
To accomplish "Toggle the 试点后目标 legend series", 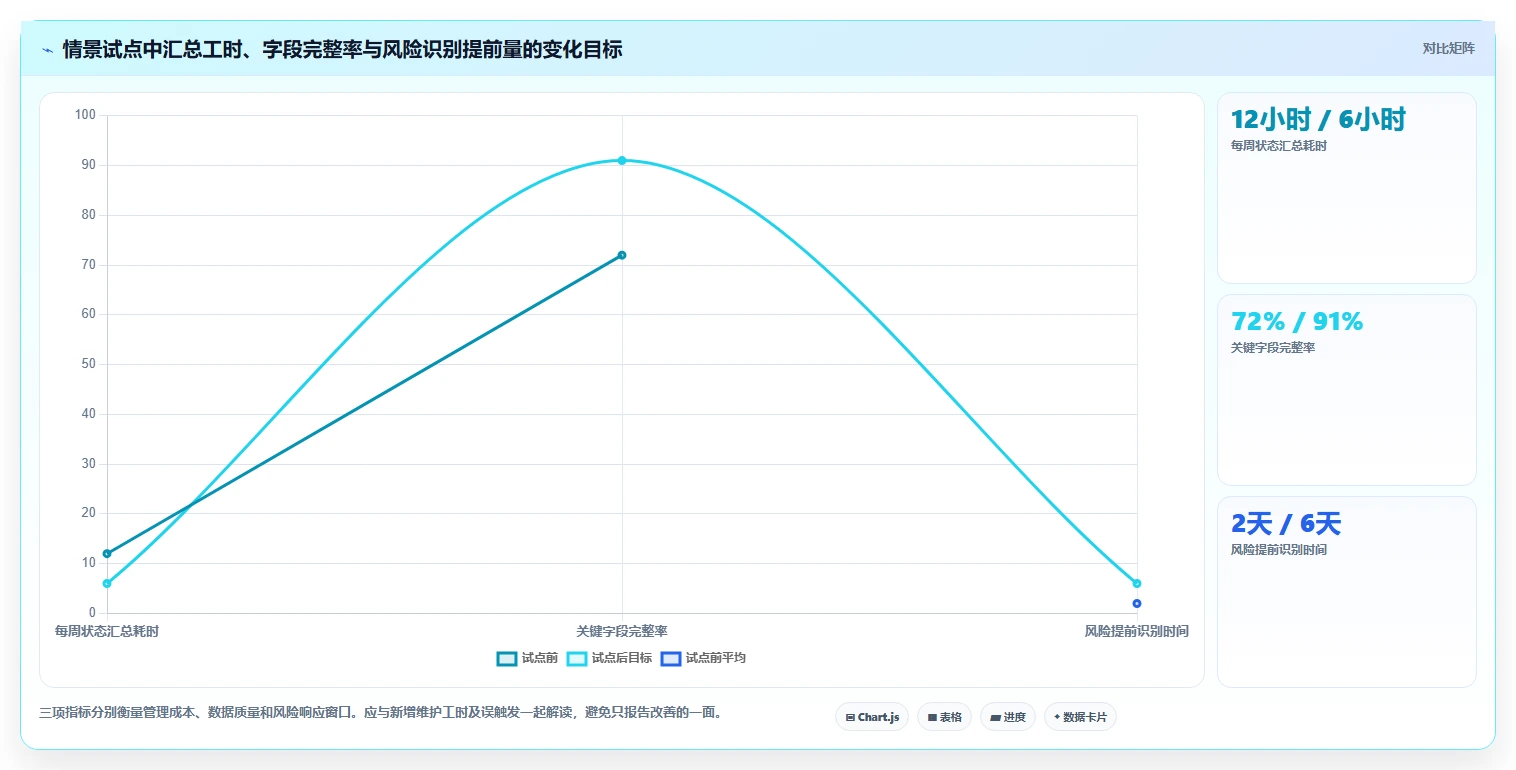I will [609, 658].
